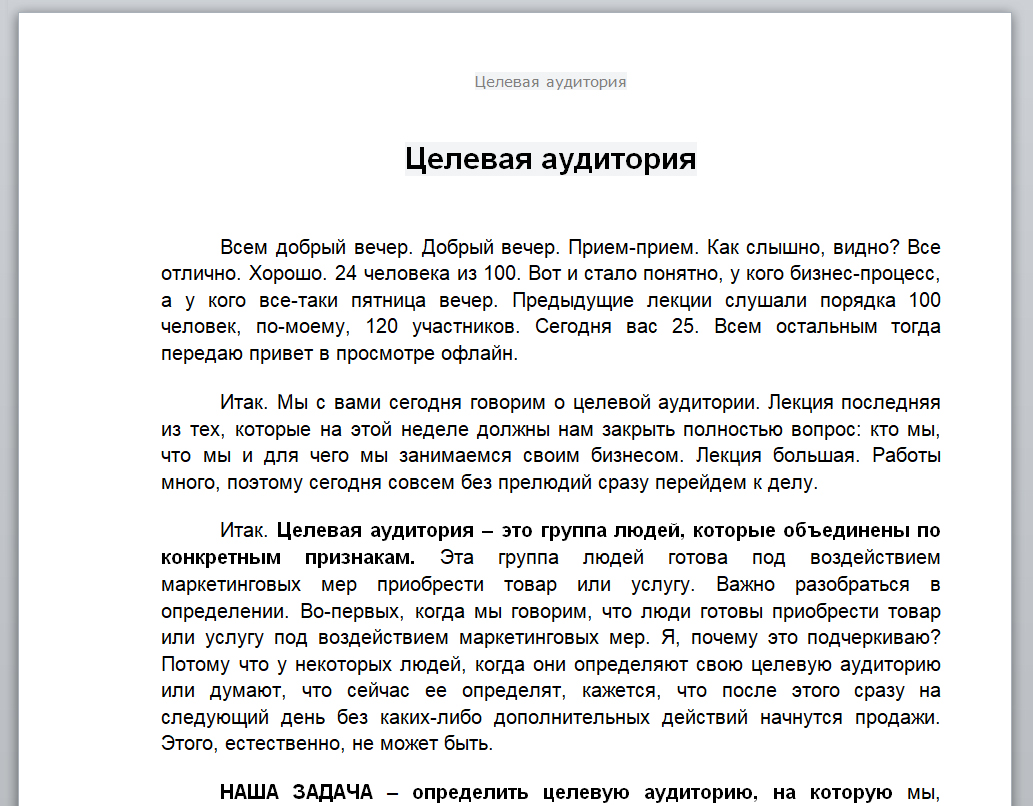Click the bold title "Целевая аудитория"
This screenshot has height=806, width=1033.
tap(550, 159)
